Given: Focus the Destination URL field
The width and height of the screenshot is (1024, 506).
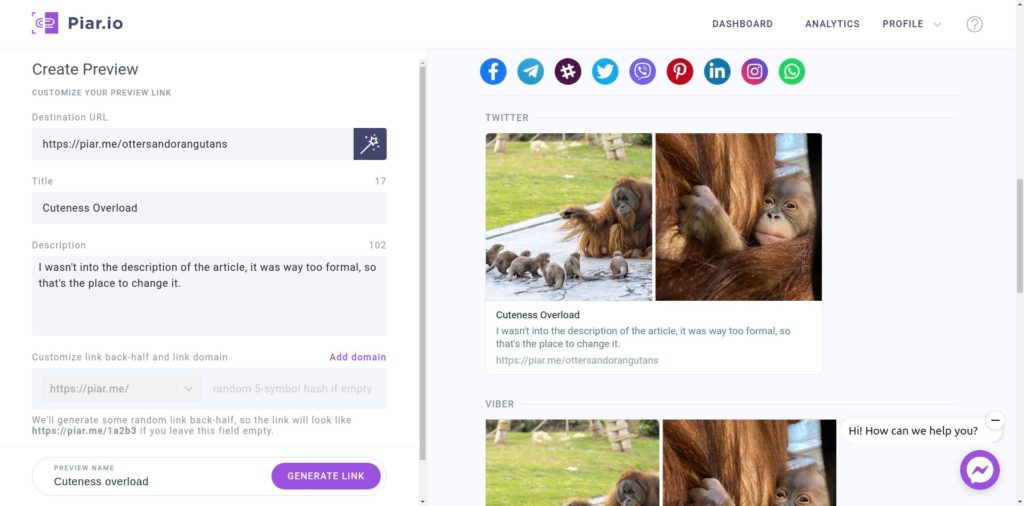Looking at the screenshot, I should pyautogui.click(x=193, y=144).
